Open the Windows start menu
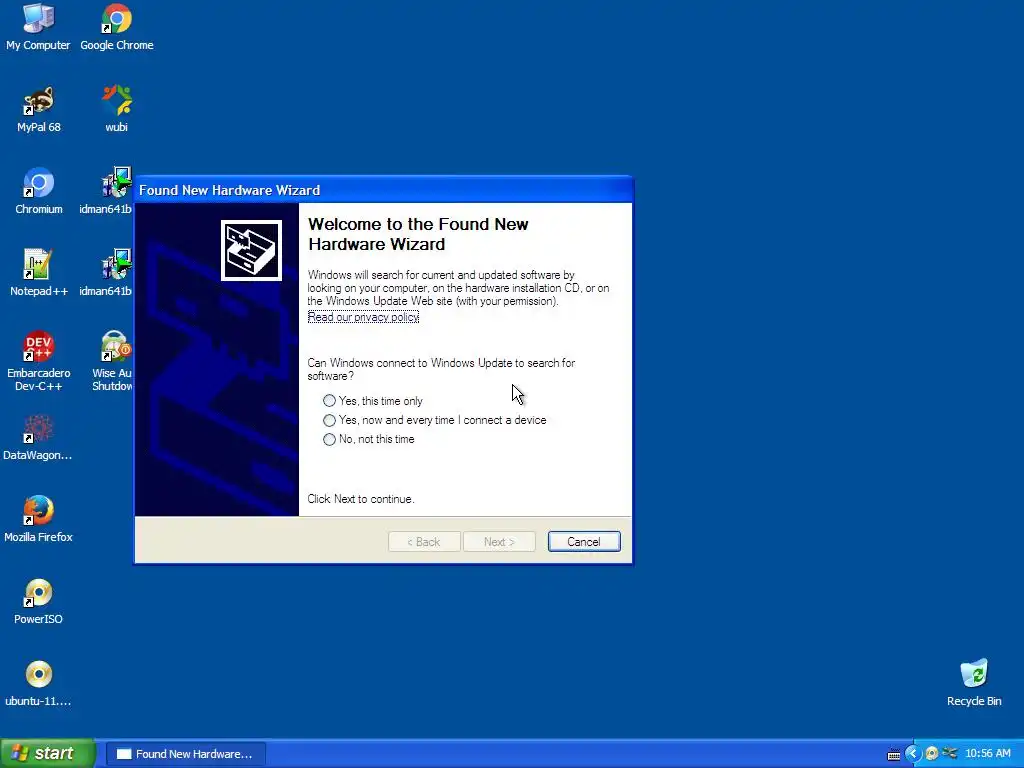This screenshot has width=1024, height=768. click(x=47, y=754)
